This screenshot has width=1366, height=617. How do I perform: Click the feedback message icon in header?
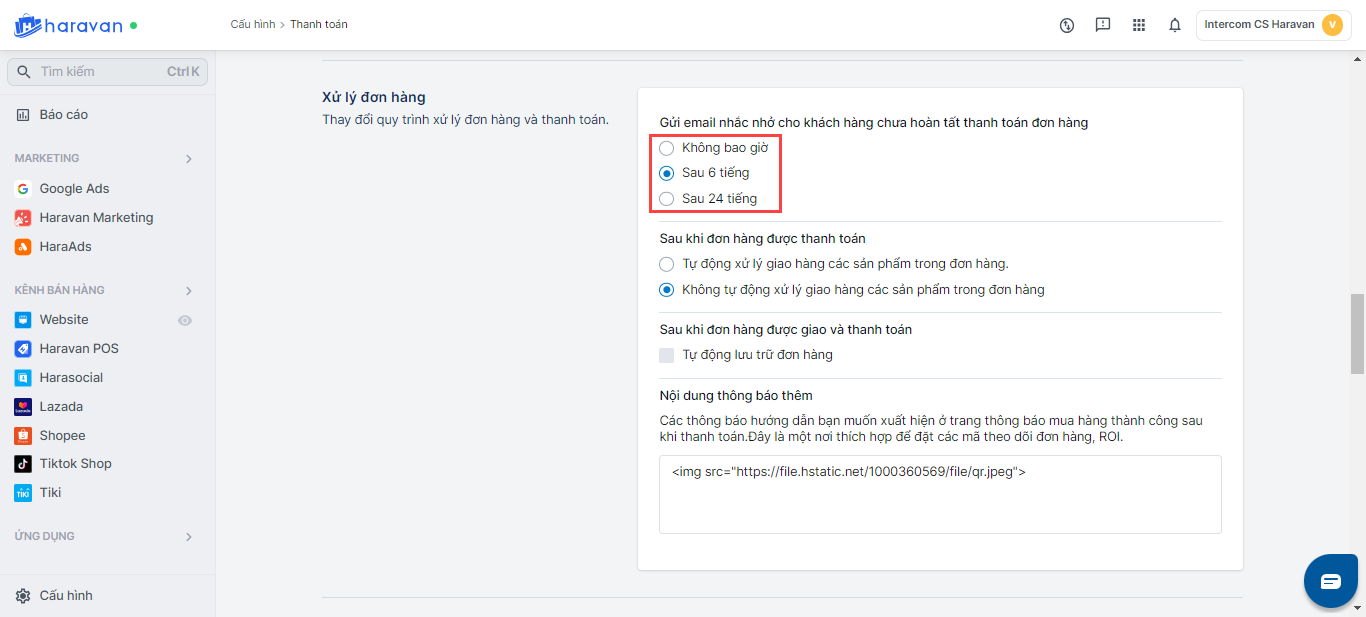coord(1103,25)
